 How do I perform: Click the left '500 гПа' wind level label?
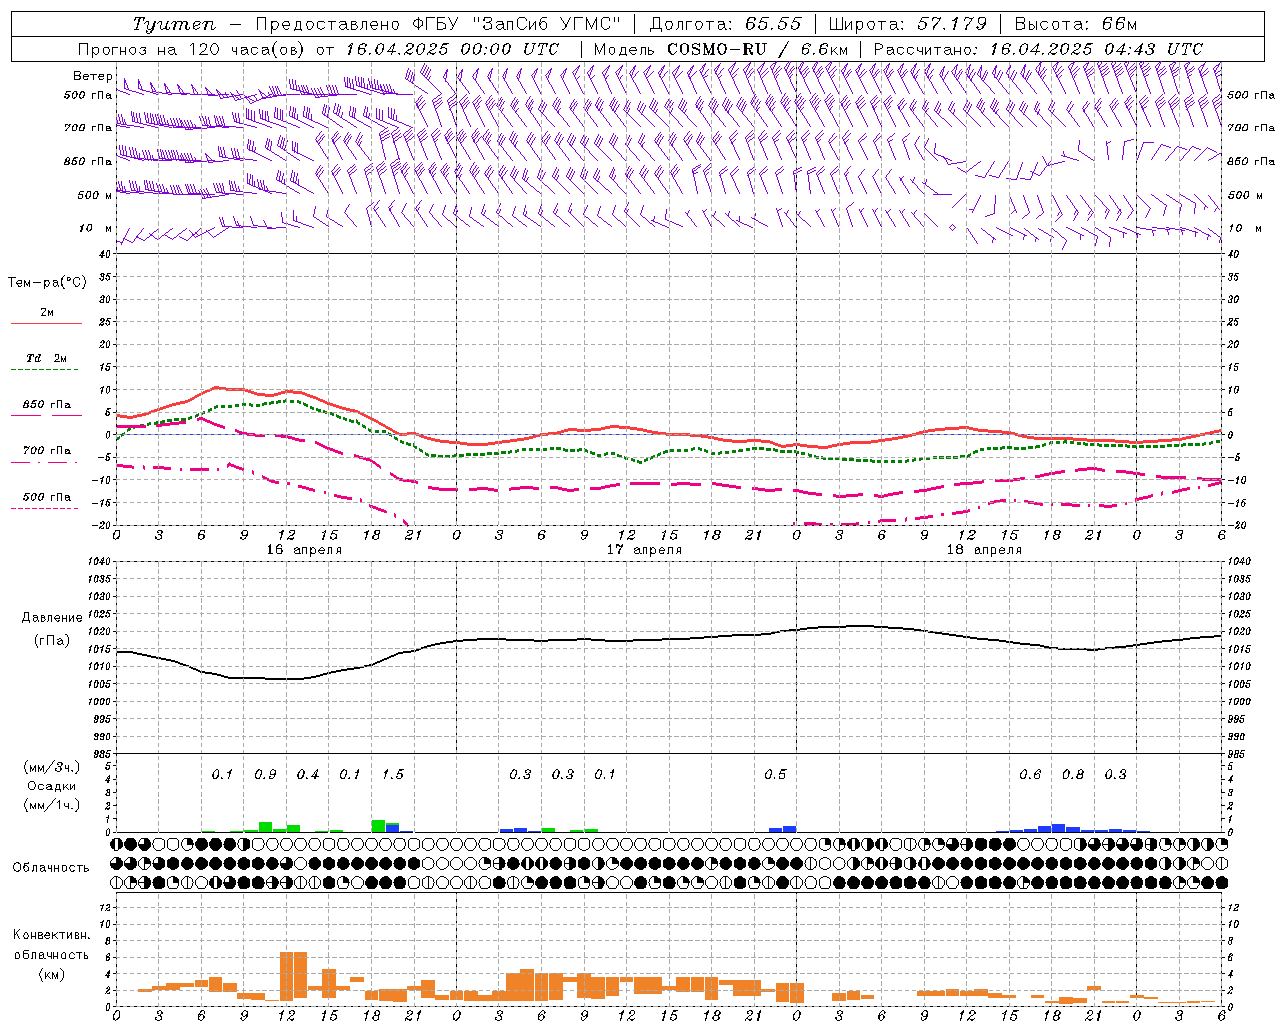click(x=88, y=95)
